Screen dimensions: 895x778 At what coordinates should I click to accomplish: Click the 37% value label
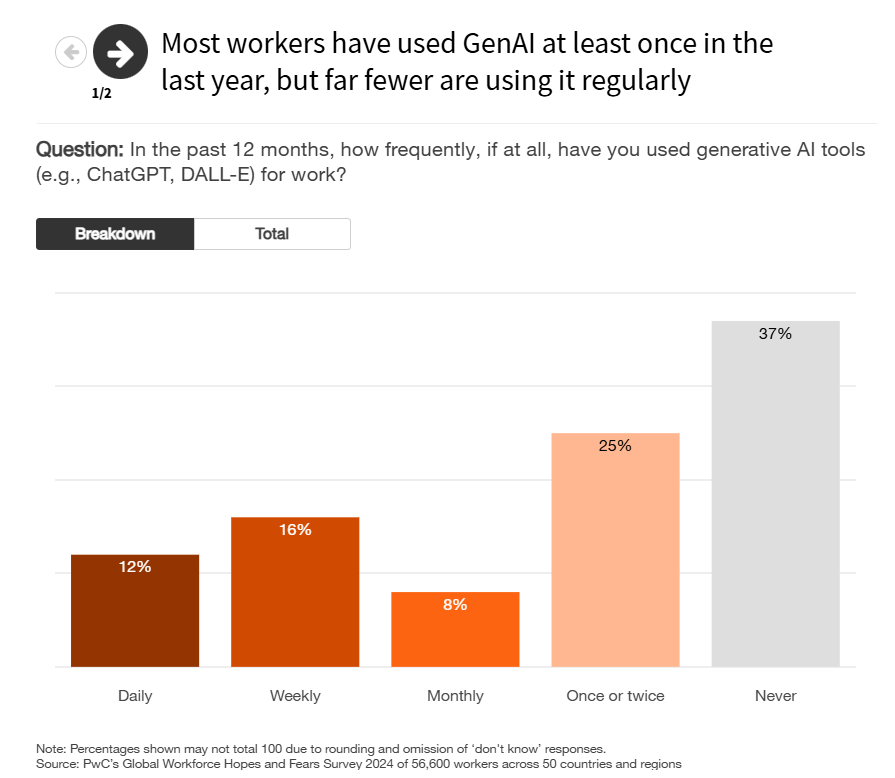775,334
